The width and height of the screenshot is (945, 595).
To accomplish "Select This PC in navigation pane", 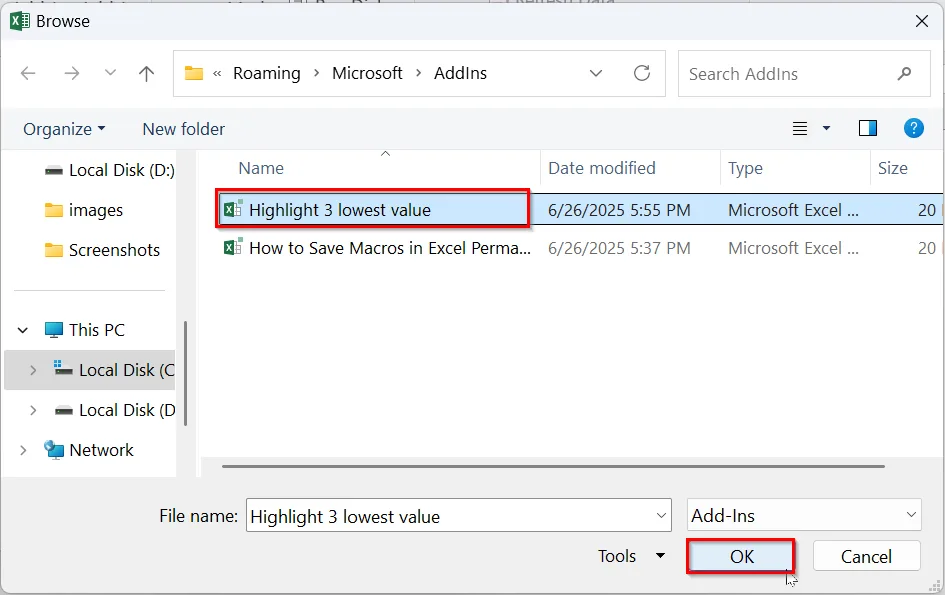I will (84, 330).
